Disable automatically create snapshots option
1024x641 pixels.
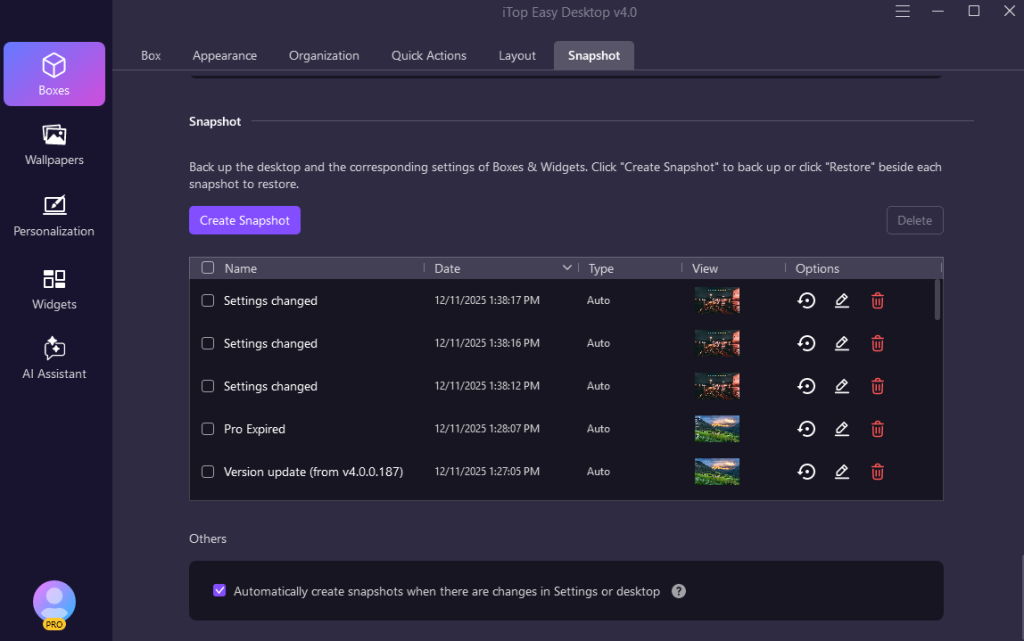[220, 591]
